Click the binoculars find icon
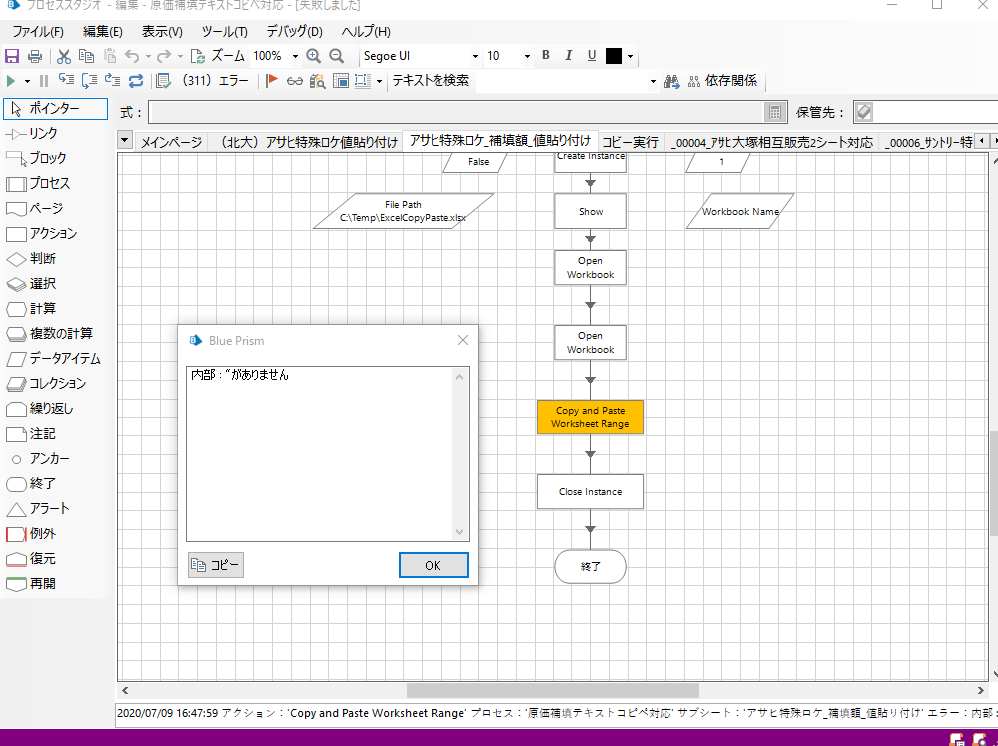The height and width of the screenshot is (746, 998). pos(671,81)
